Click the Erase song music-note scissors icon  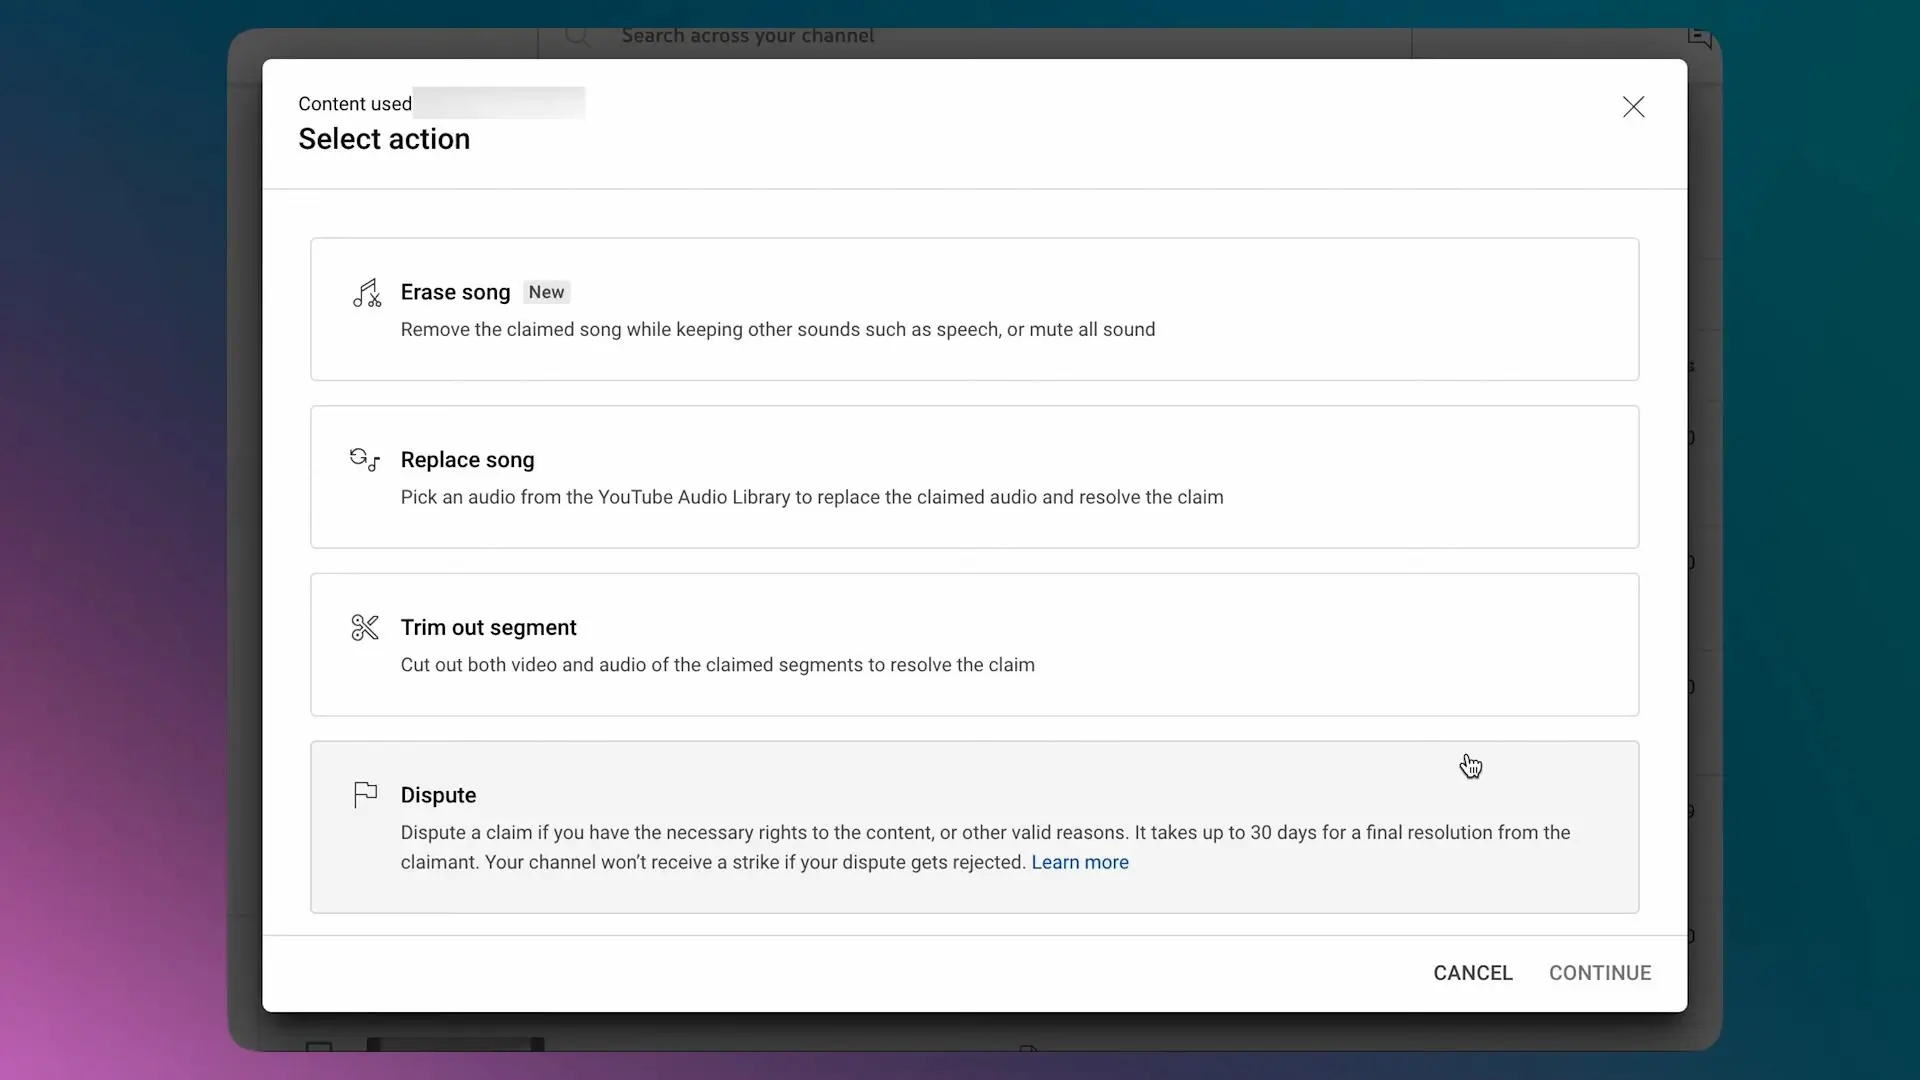coord(366,293)
